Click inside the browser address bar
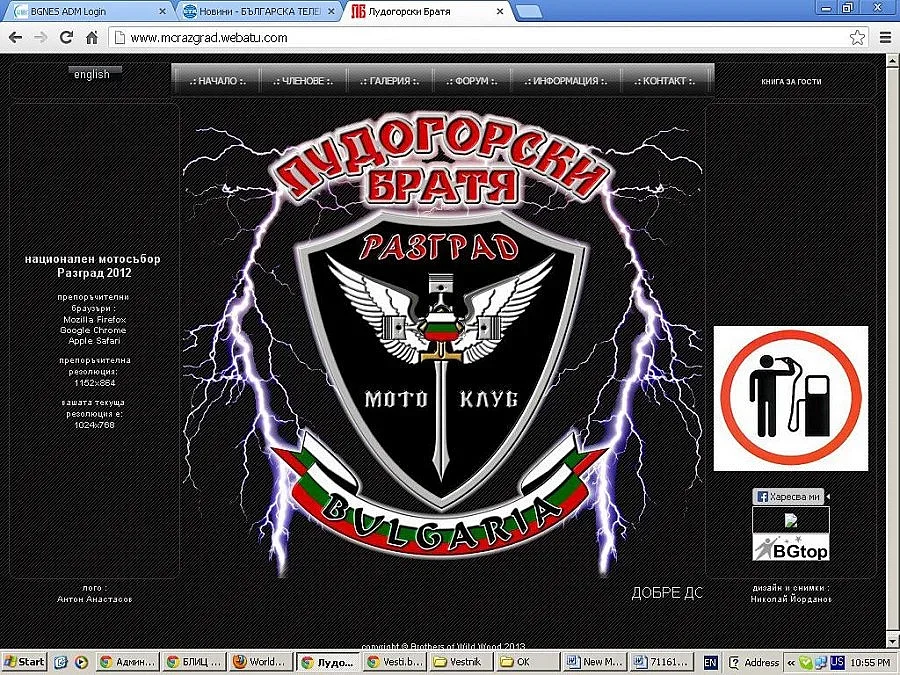The image size is (900, 675). [x=300, y=35]
